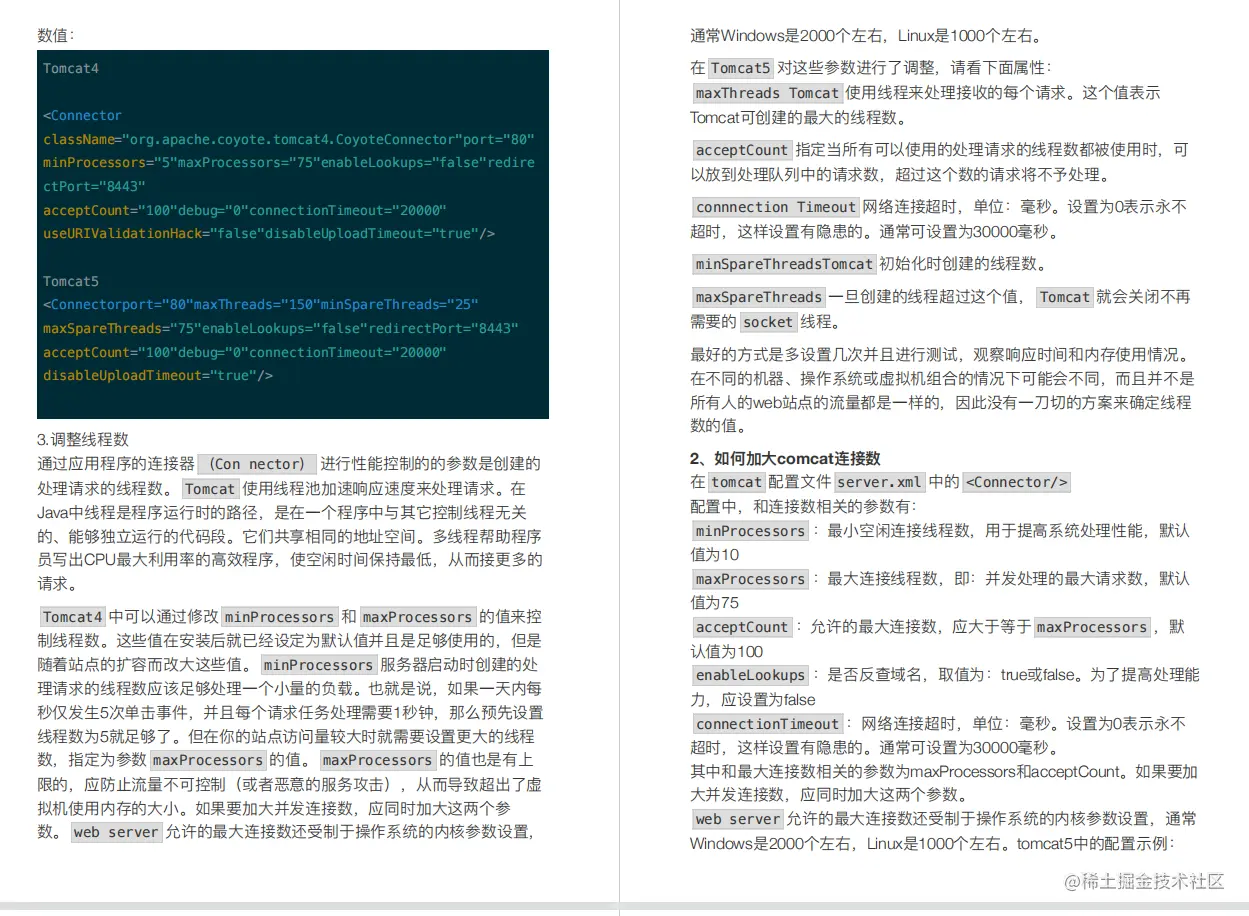This screenshot has height=916, width=1249.
Task: Click the maxProcessors tag before "最大连接线程数"
Action: pyautogui.click(x=750, y=579)
